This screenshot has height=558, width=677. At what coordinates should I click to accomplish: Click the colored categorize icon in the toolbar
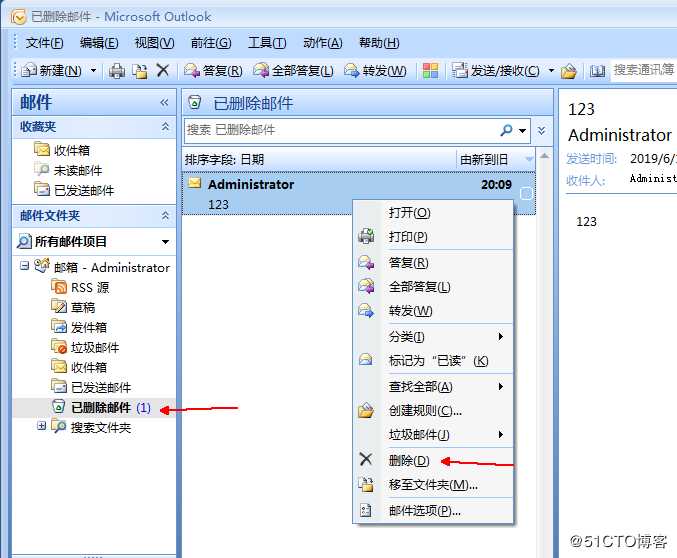pos(430,70)
